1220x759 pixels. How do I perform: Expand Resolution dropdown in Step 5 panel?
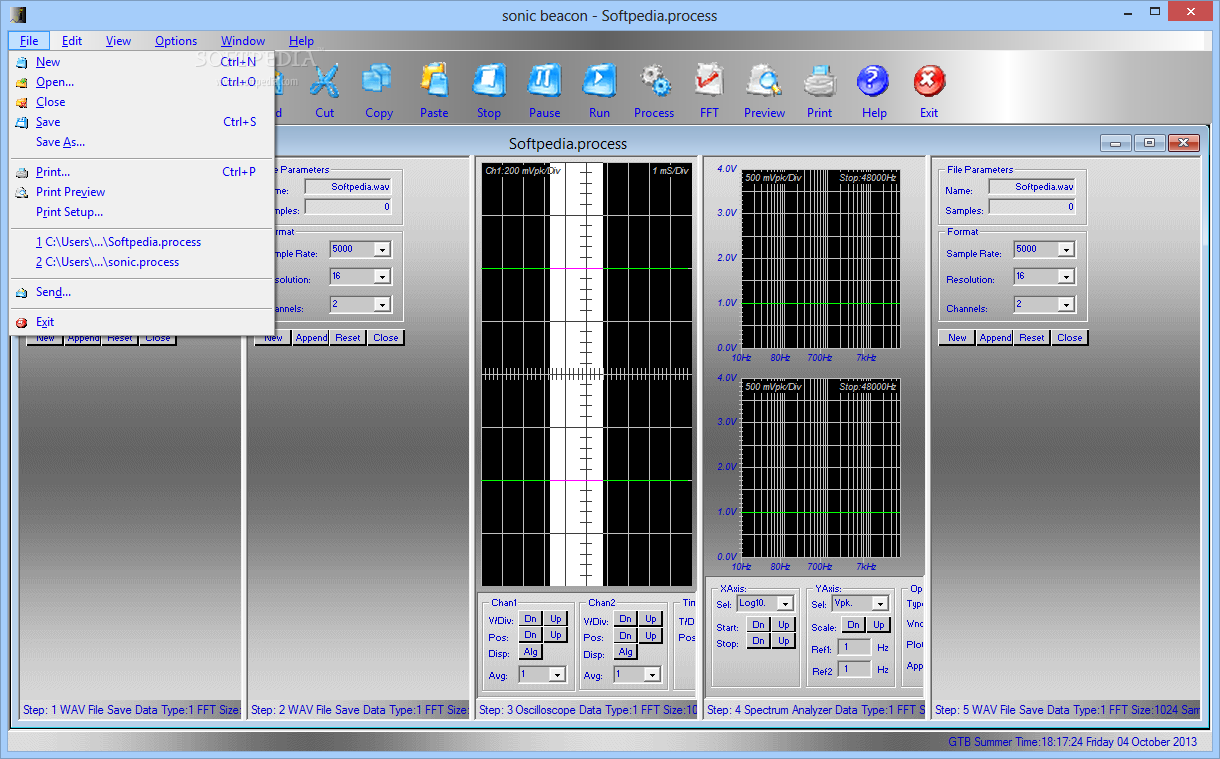tap(1066, 277)
